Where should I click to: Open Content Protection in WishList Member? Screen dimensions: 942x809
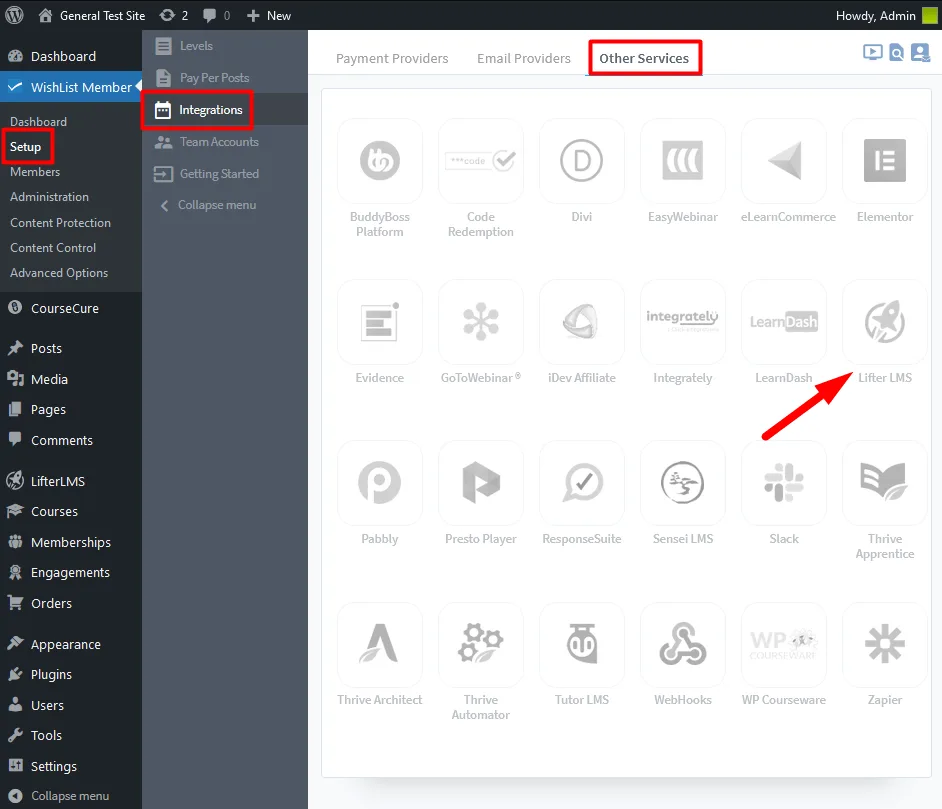tap(60, 222)
